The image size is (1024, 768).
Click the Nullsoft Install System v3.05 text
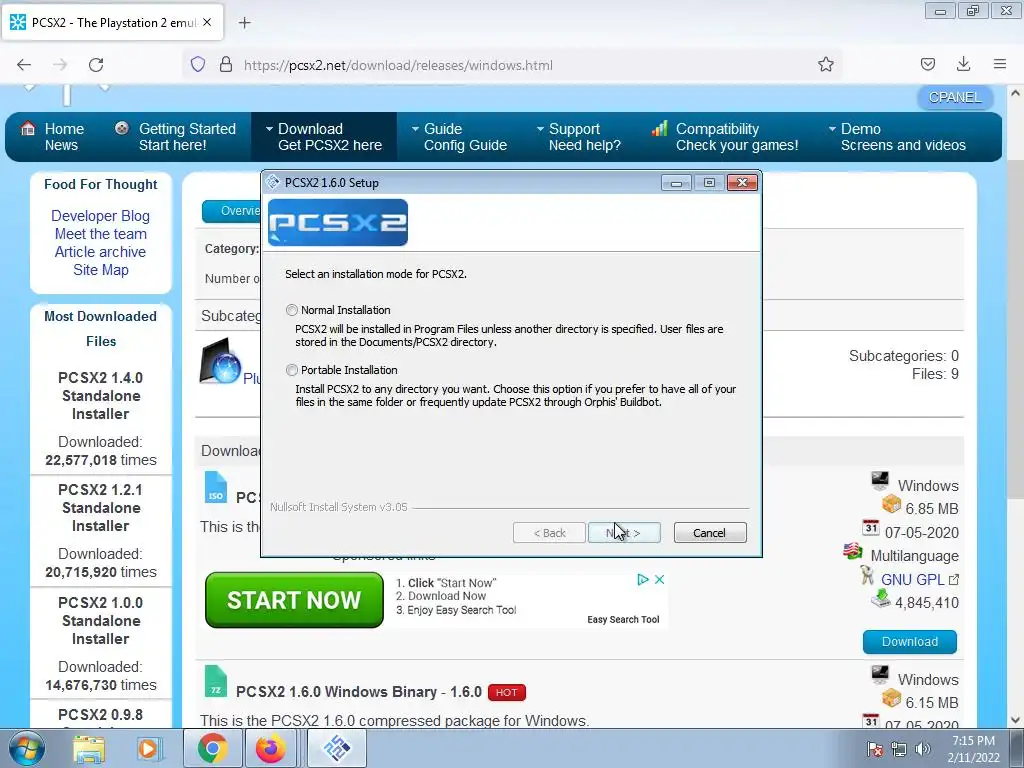point(338,507)
